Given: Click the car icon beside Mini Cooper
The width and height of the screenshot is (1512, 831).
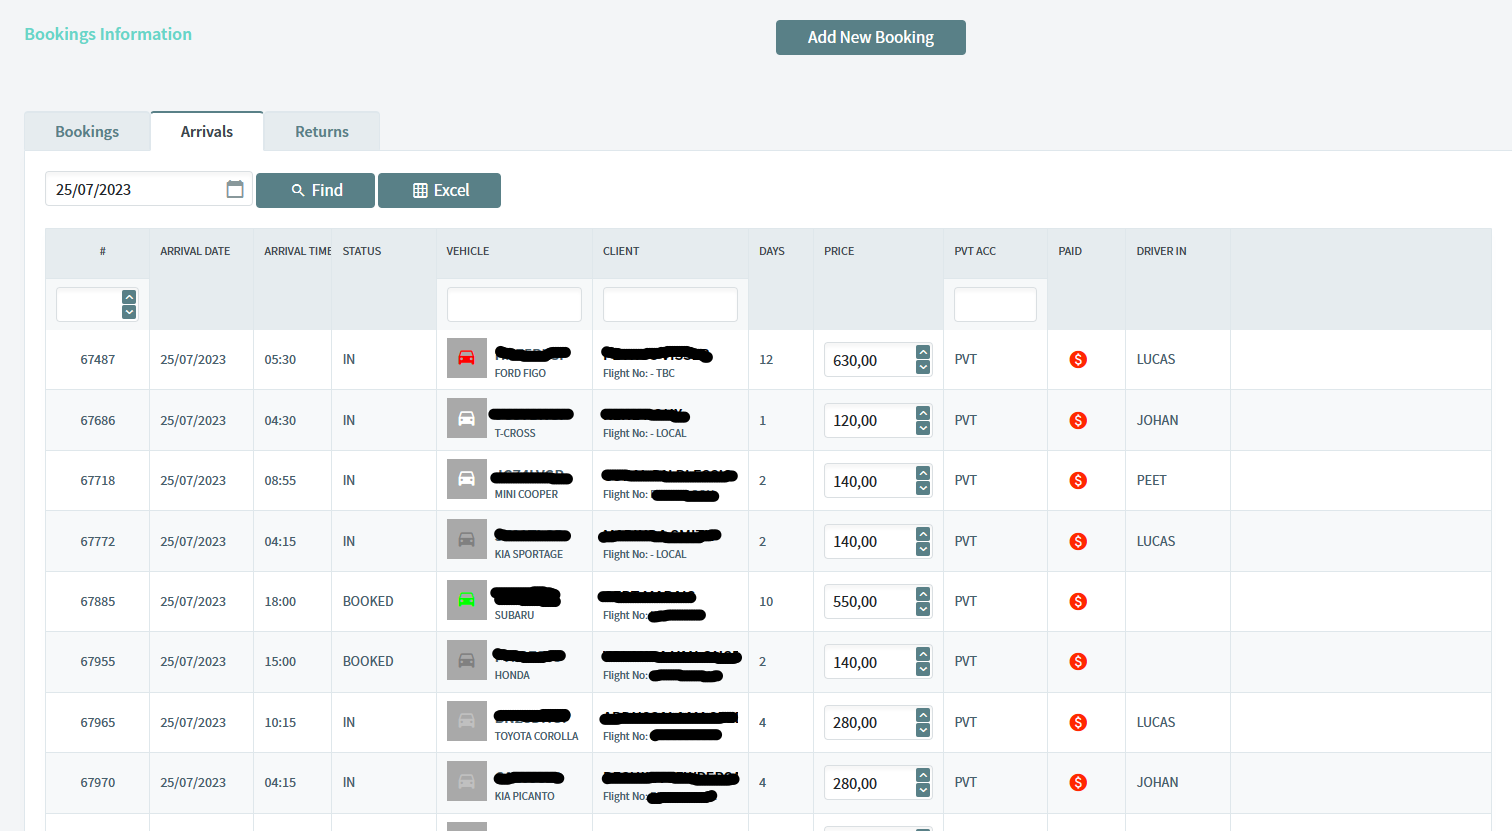Looking at the screenshot, I should pyautogui.click(x=466, y=479).
